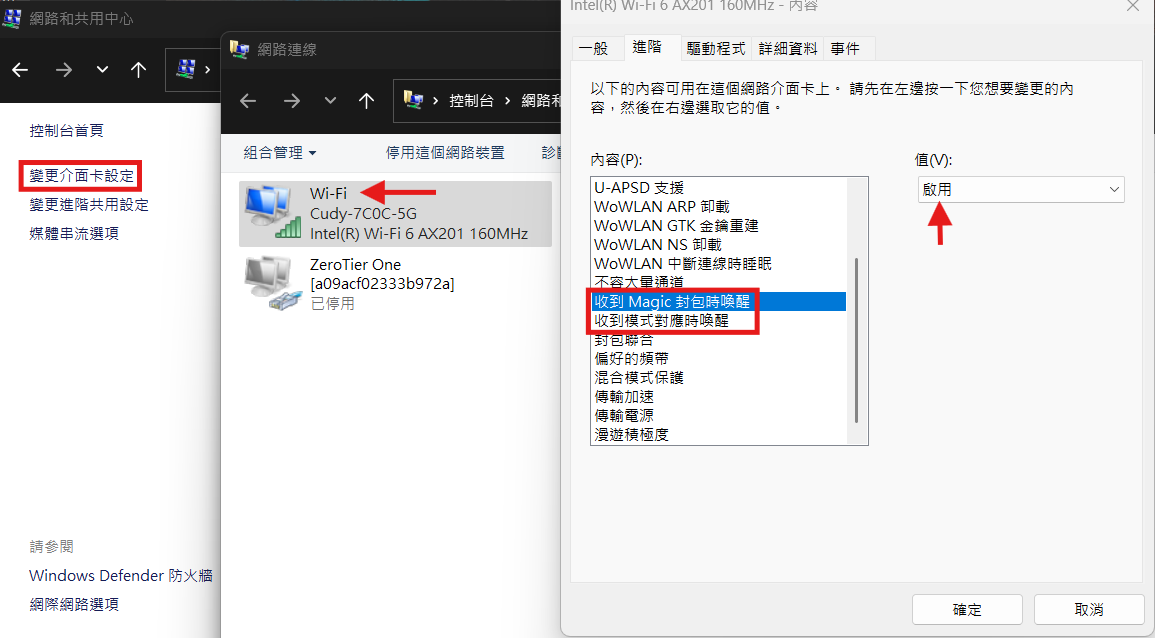
Task: Click the control panel icon in address bar
Action: pos(413,100)
